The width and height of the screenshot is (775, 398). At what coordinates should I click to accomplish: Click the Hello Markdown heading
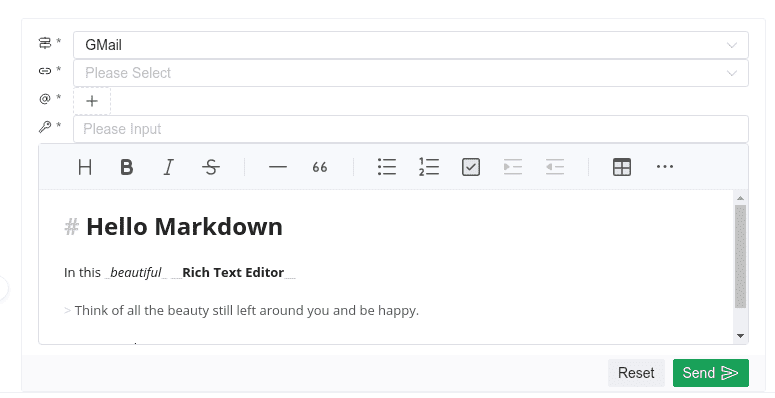(184, 227)
